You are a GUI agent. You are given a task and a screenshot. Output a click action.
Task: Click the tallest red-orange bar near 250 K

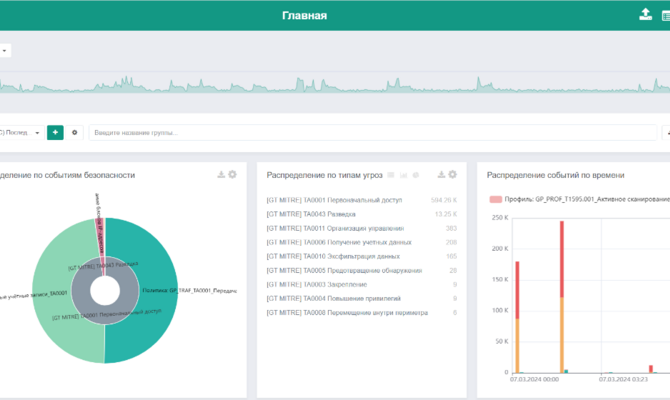(x=562, y=297)
